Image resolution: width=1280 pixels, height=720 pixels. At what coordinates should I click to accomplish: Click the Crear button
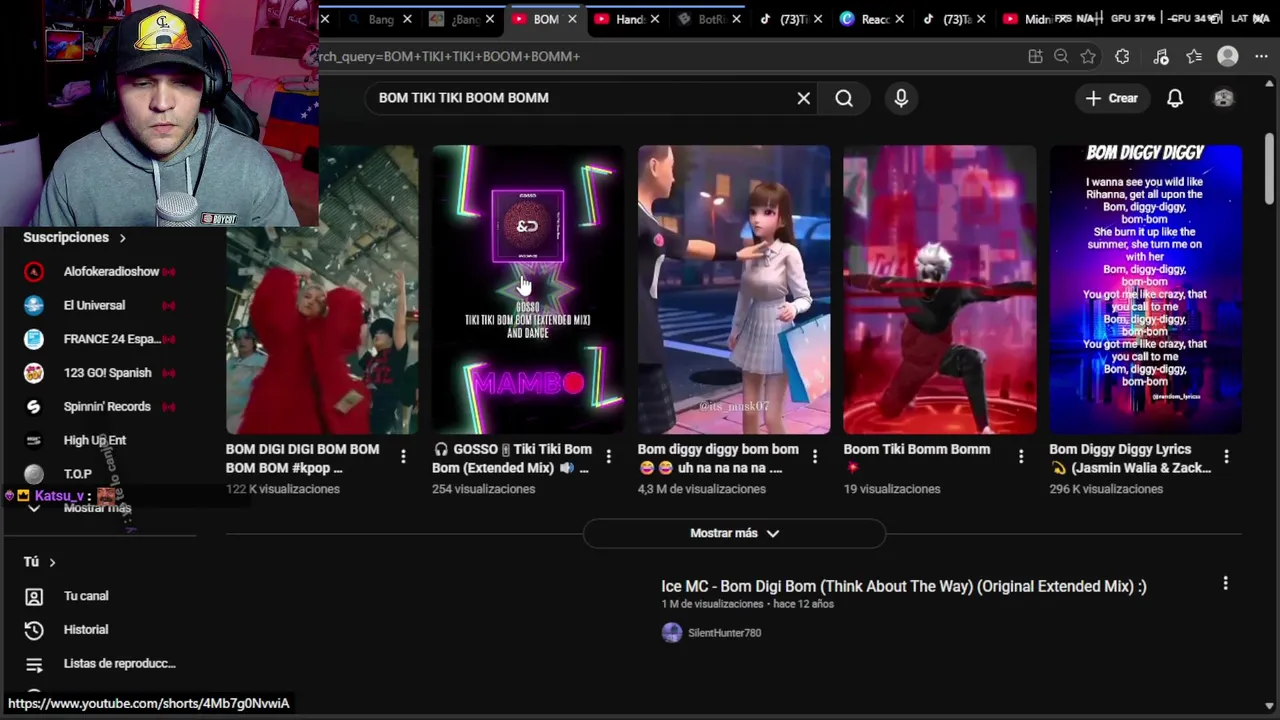[1111, 98]
